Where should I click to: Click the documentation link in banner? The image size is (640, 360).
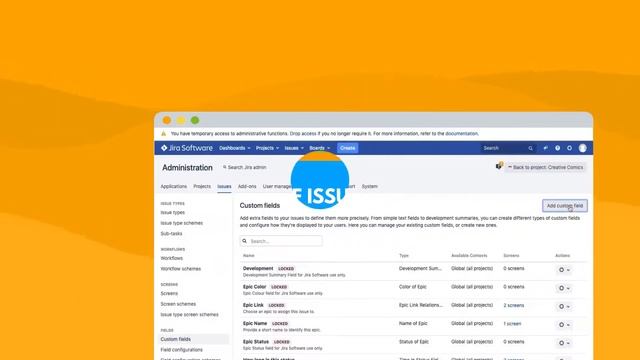(x=461, y=133)
